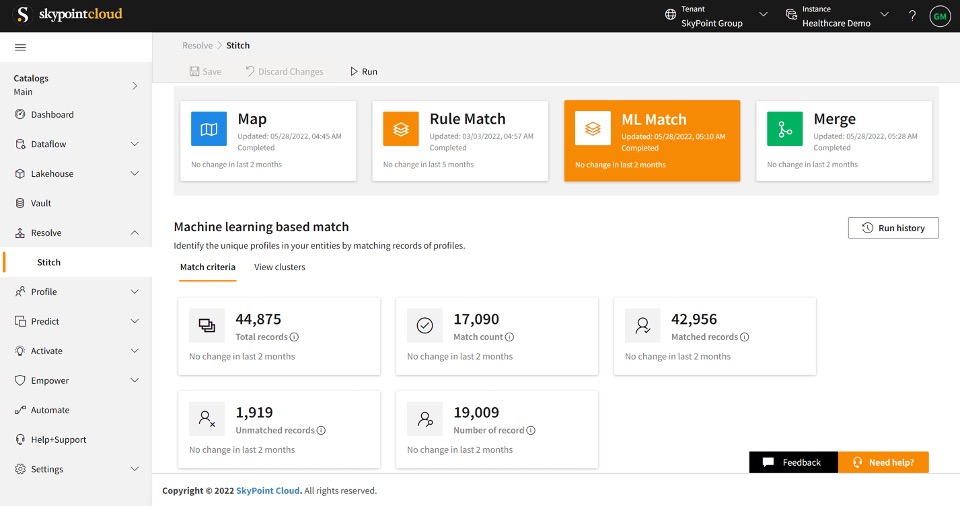
Task: Expand the Catalogs Main chevron
Action: [x=135, y=85]
